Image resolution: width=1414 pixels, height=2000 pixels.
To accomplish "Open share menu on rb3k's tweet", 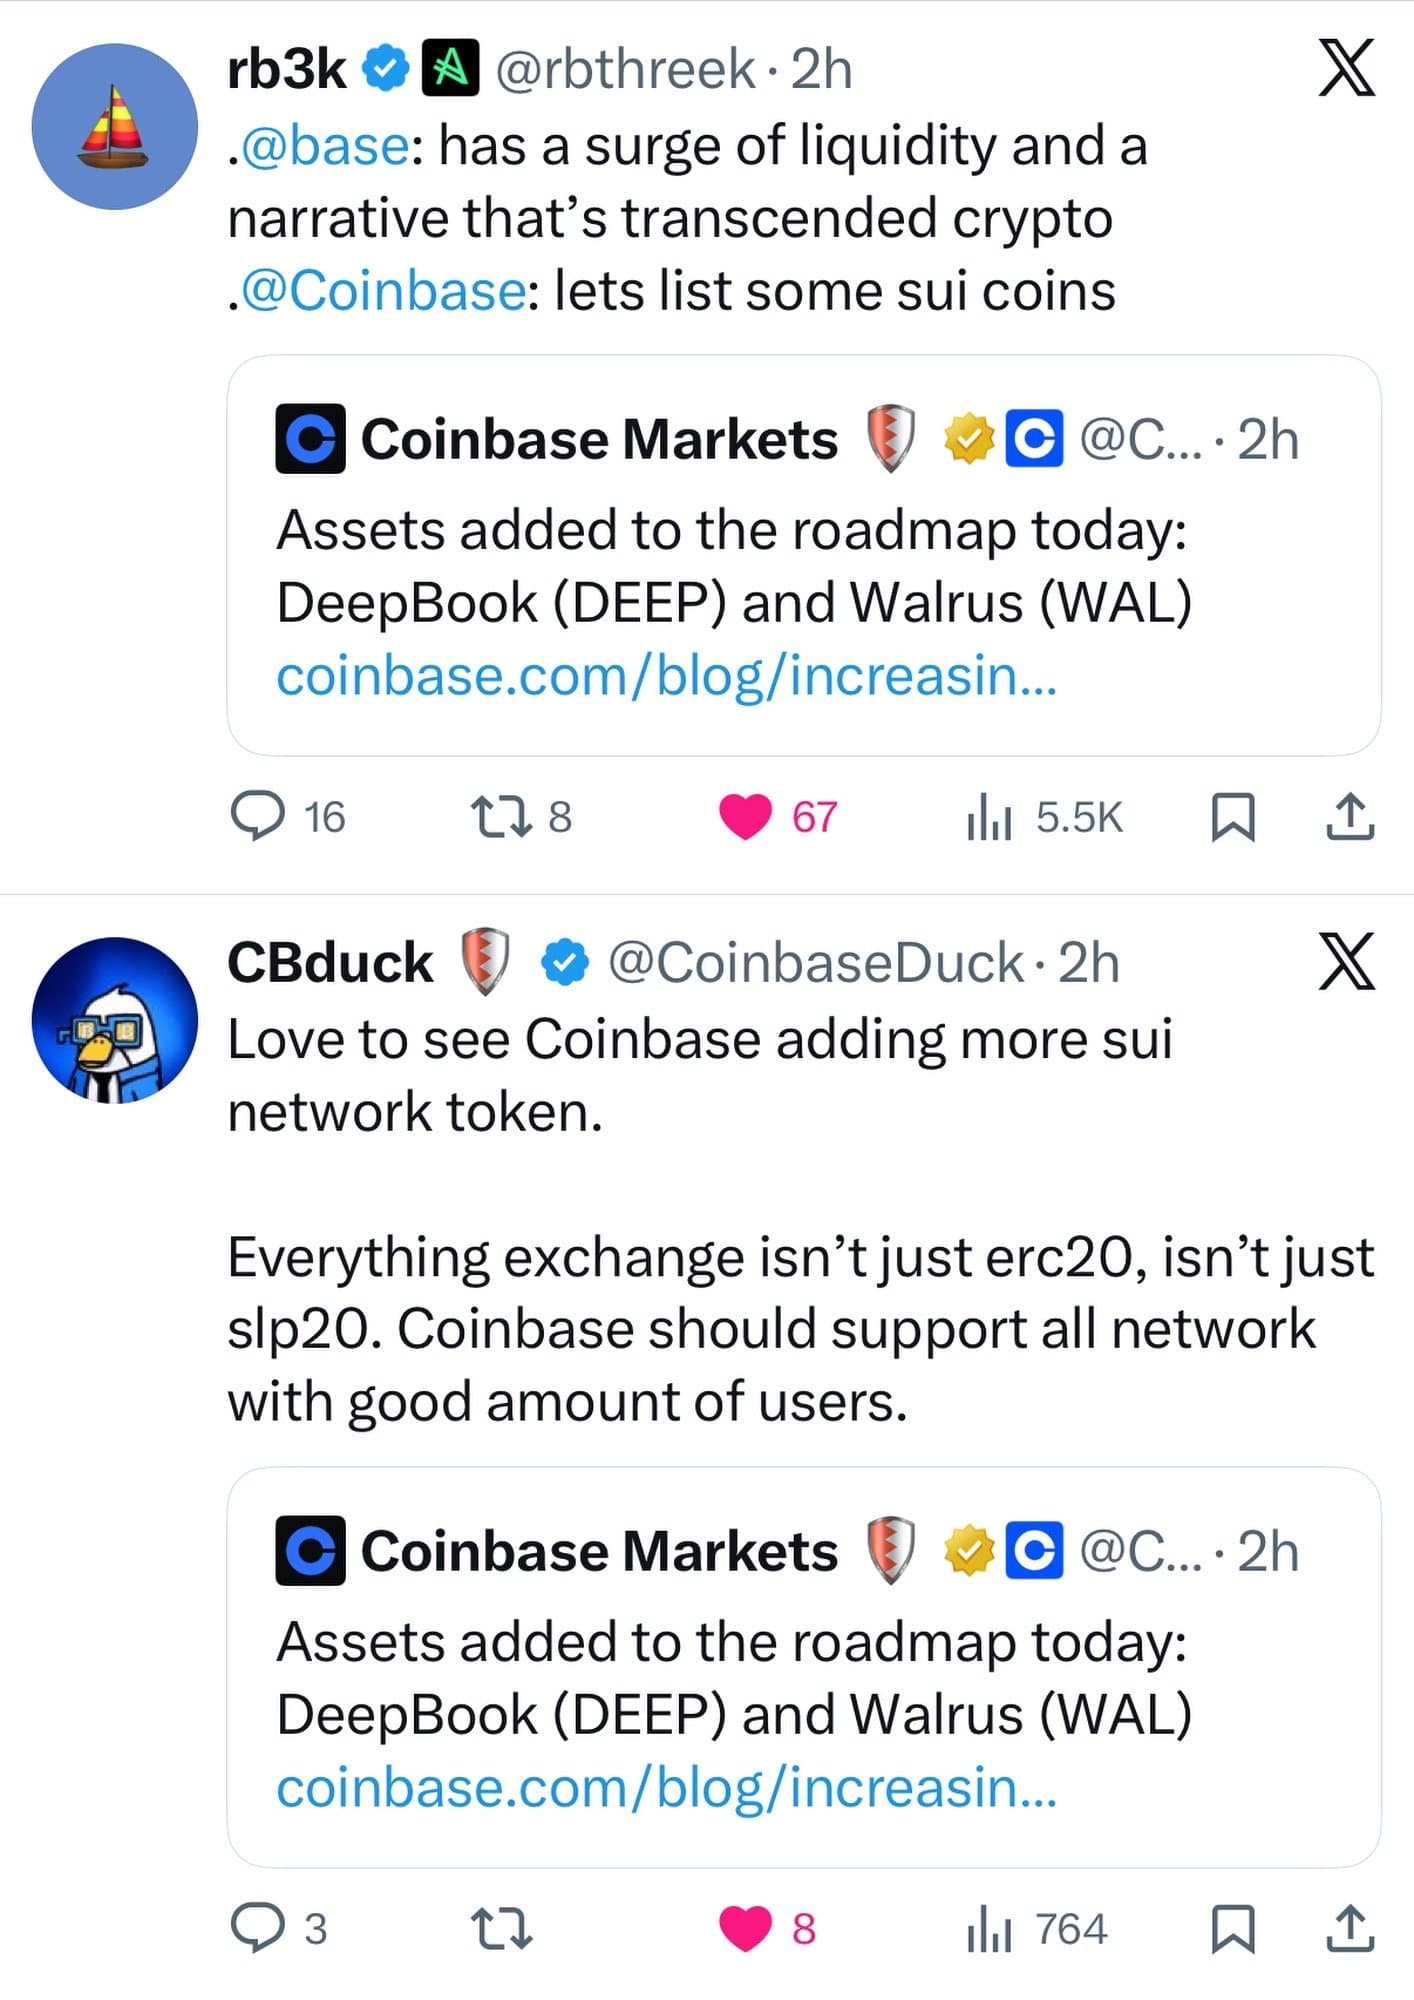I will click(1352, 818).
